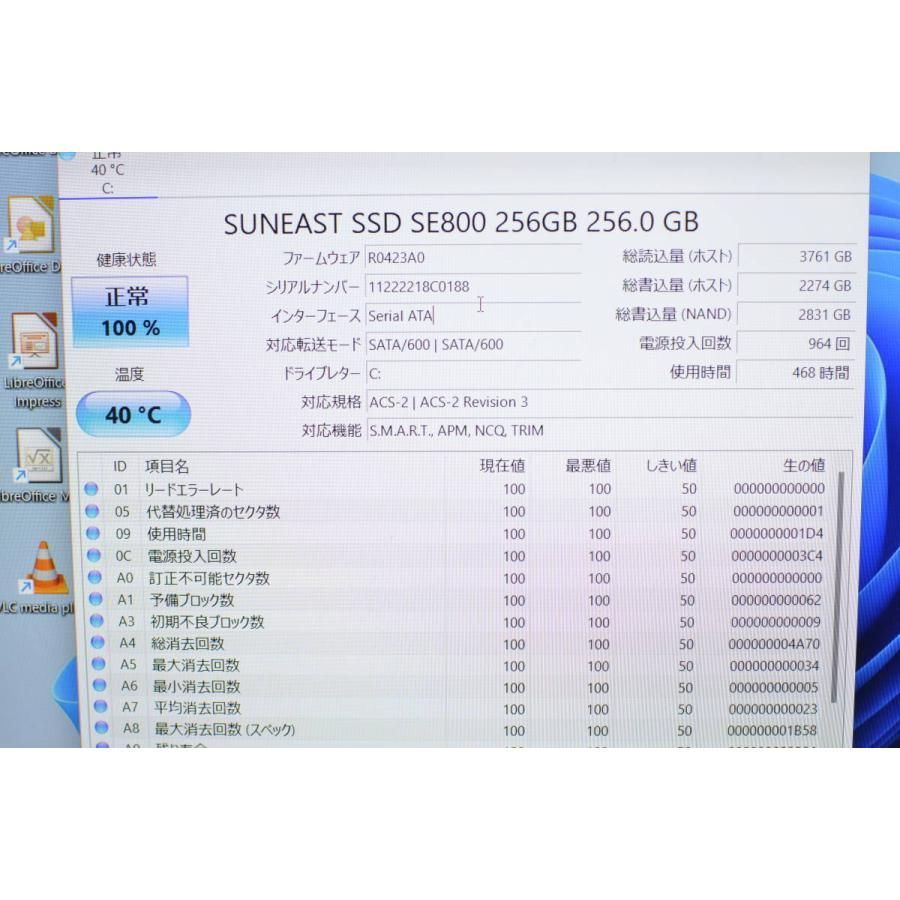
Task: Click raw value 000000001B58
Action: (772, 730)
